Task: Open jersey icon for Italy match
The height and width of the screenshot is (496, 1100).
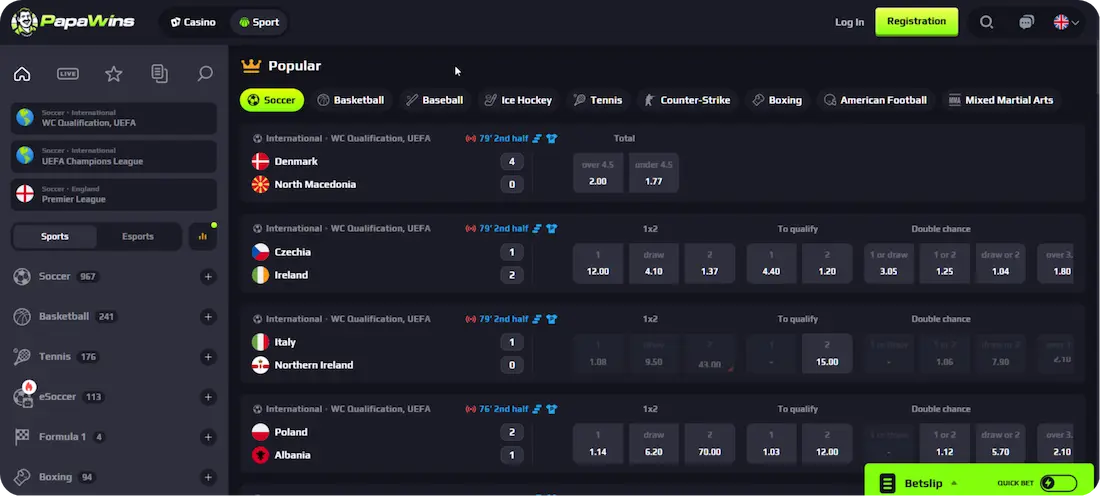Action: (x=551, y=319)
